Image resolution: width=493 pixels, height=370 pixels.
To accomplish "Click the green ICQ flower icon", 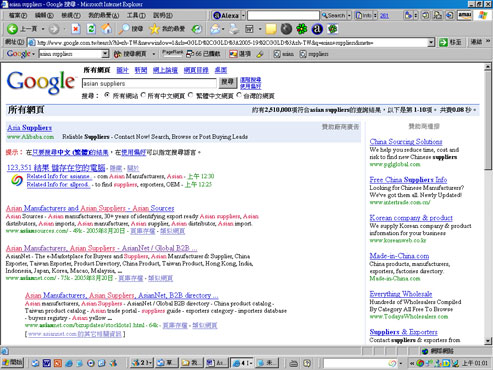I will point(302,29).
